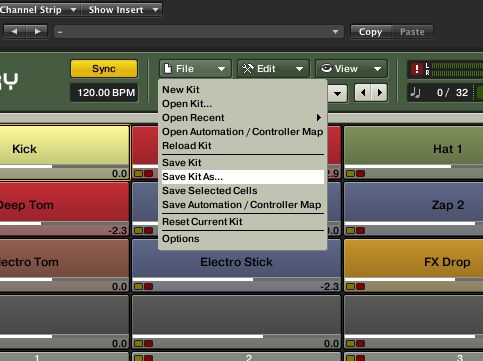Click the small dropdown arrow below the View menu
The width and height of the screenshot is (483, 361).
[337, 93]
